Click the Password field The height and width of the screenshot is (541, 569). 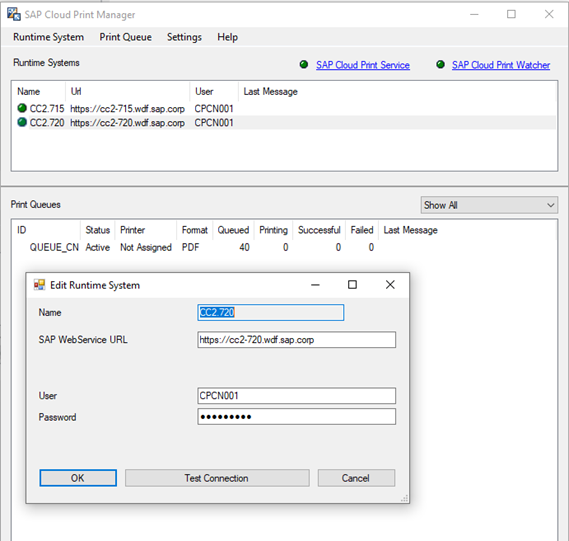tap(296, 417)
